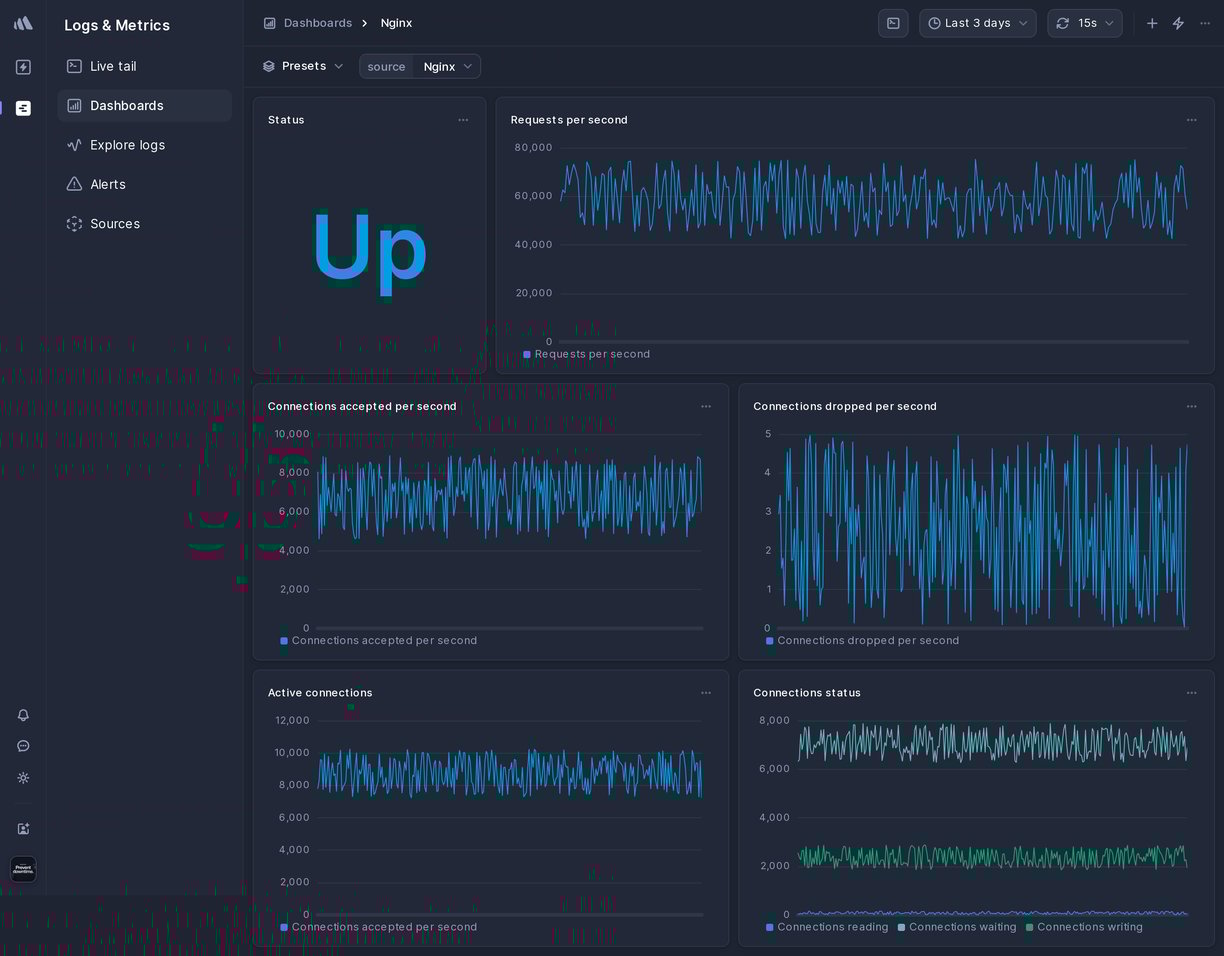Click the lightning icon next to the plus button
Image resolution: width=1224 pixels, height=956 pixels.
coord(1178,23)
